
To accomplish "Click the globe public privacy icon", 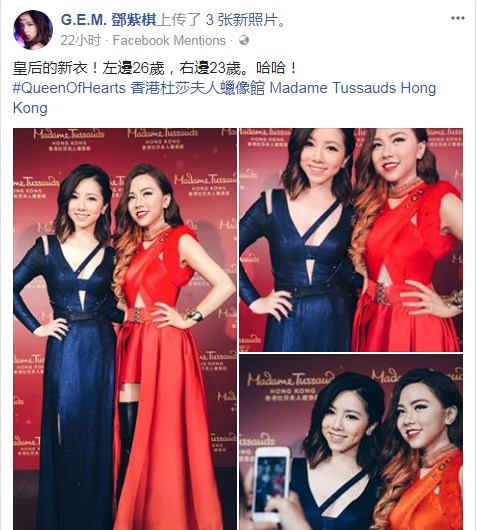I will (x=244, y=40).
